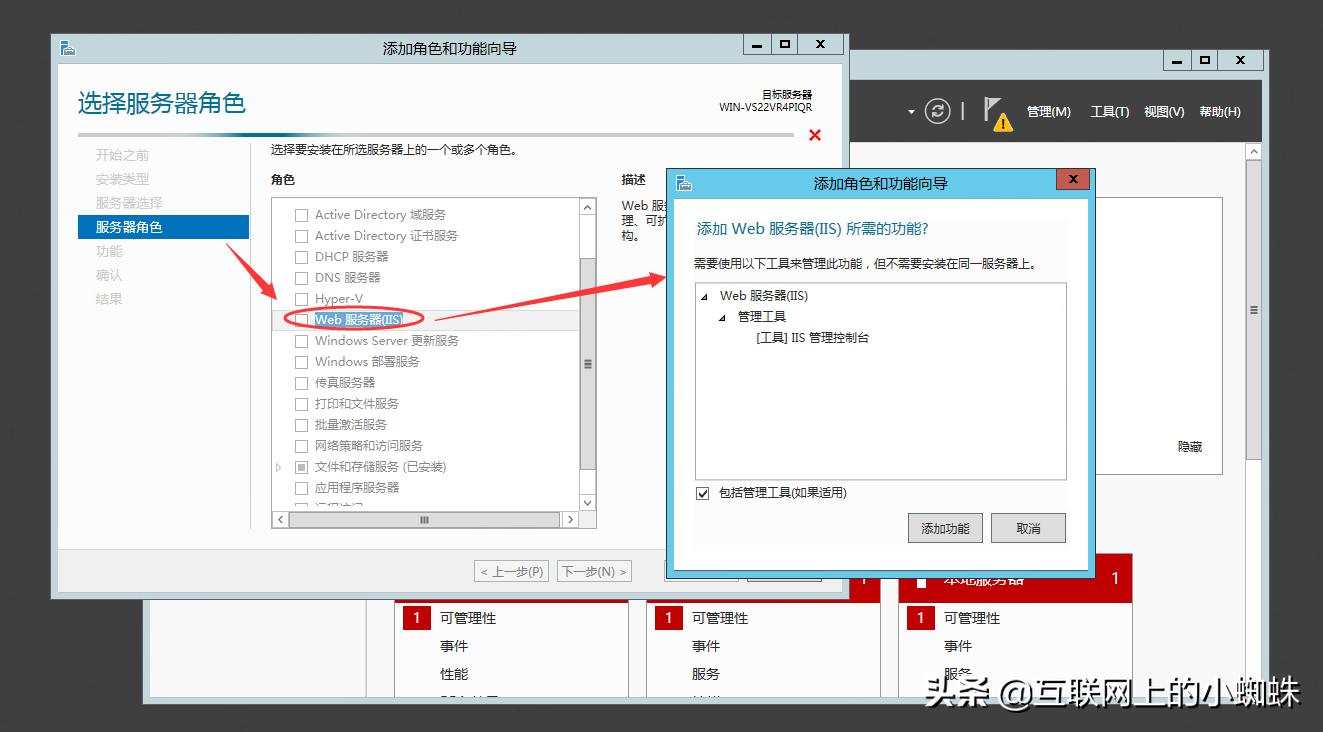Open notifications via the flag icon
The image size is (1323, 732).
[989, 108]
